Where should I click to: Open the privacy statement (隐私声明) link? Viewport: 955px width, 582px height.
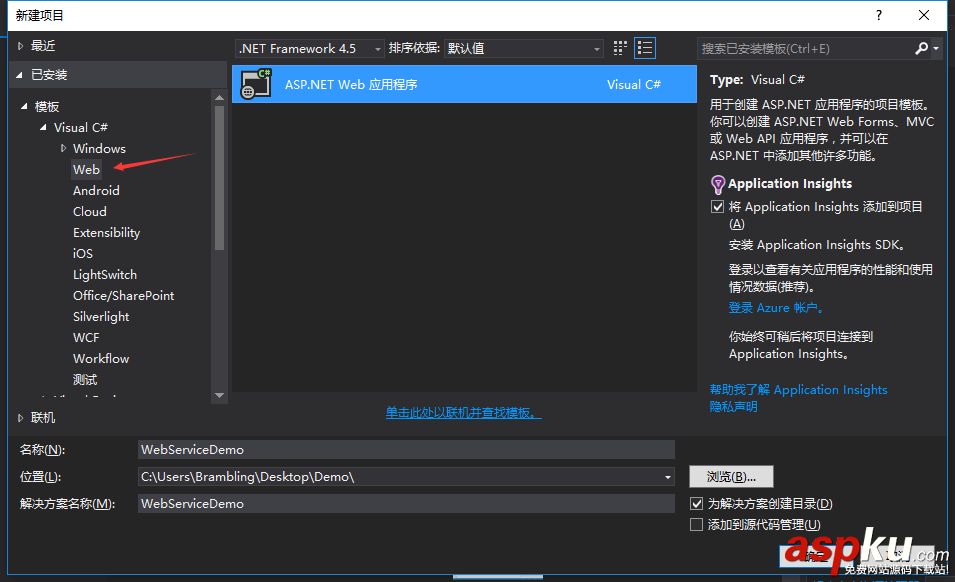tap(733, 406)
